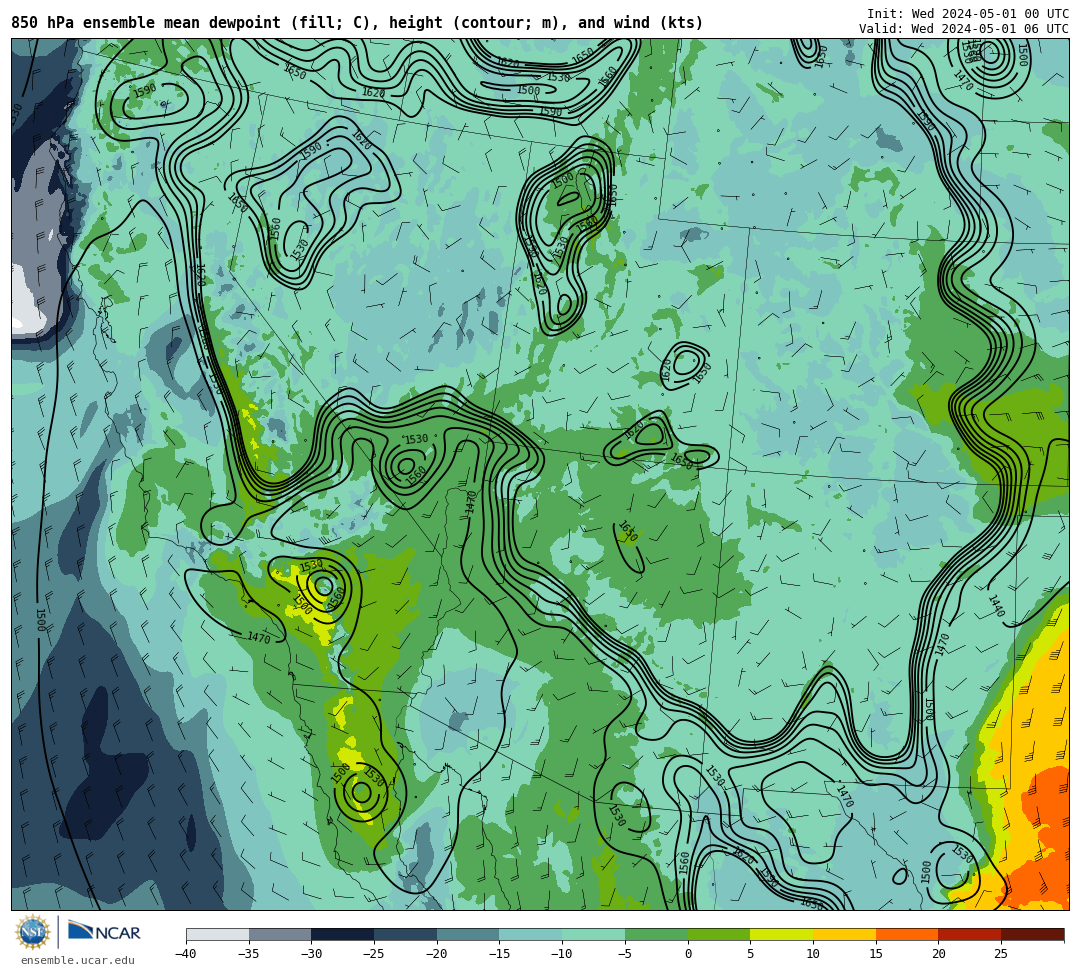Click the 0 colorbar tick label

pos(688,954)
